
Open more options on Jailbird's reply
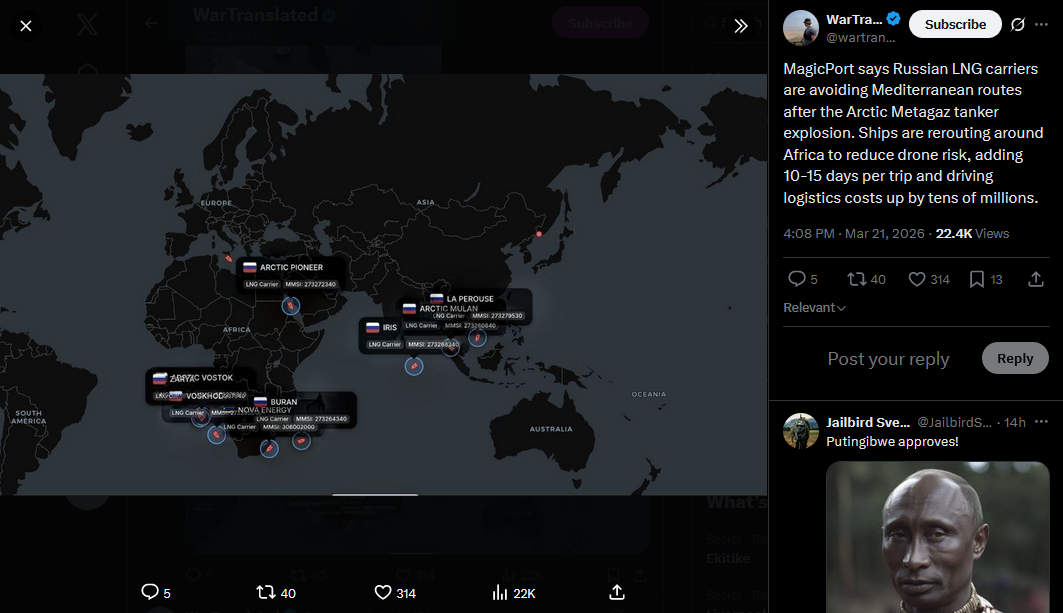click(1041, 422)
